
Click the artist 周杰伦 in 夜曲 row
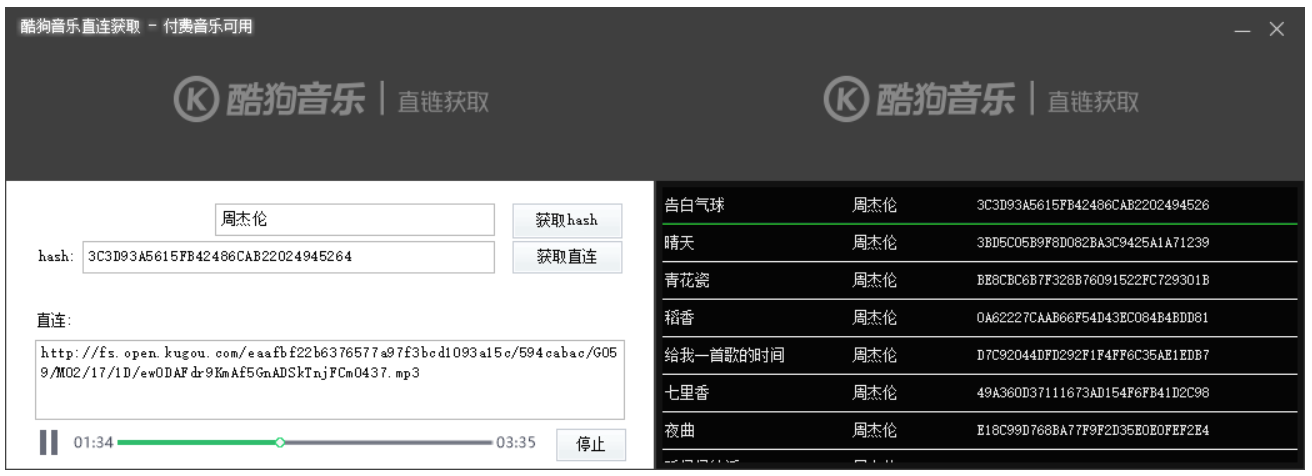[x=874, y=431]
